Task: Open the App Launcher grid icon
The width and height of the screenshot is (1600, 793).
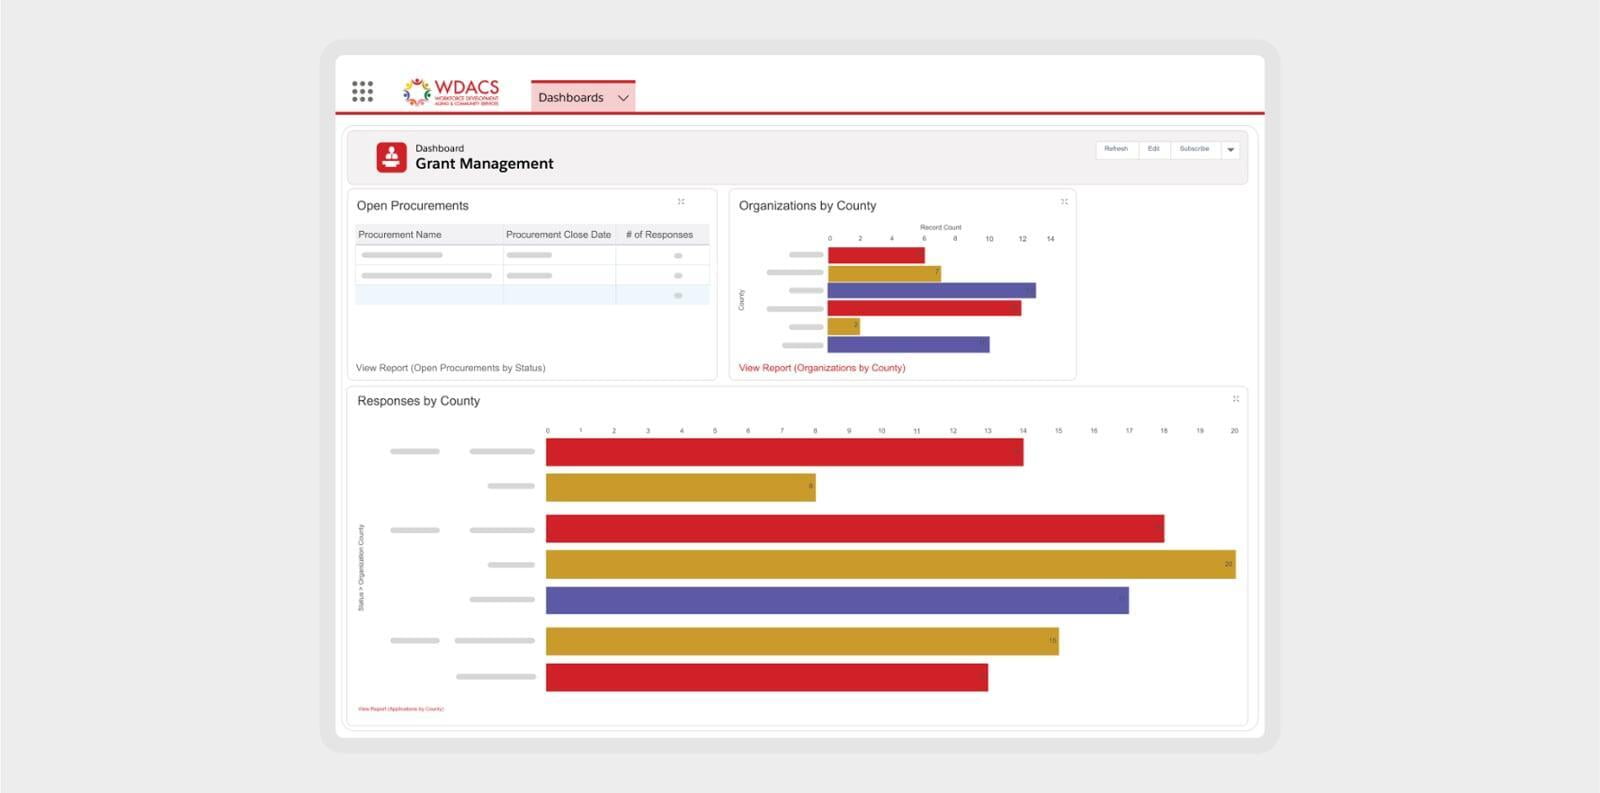Action: 362,92
